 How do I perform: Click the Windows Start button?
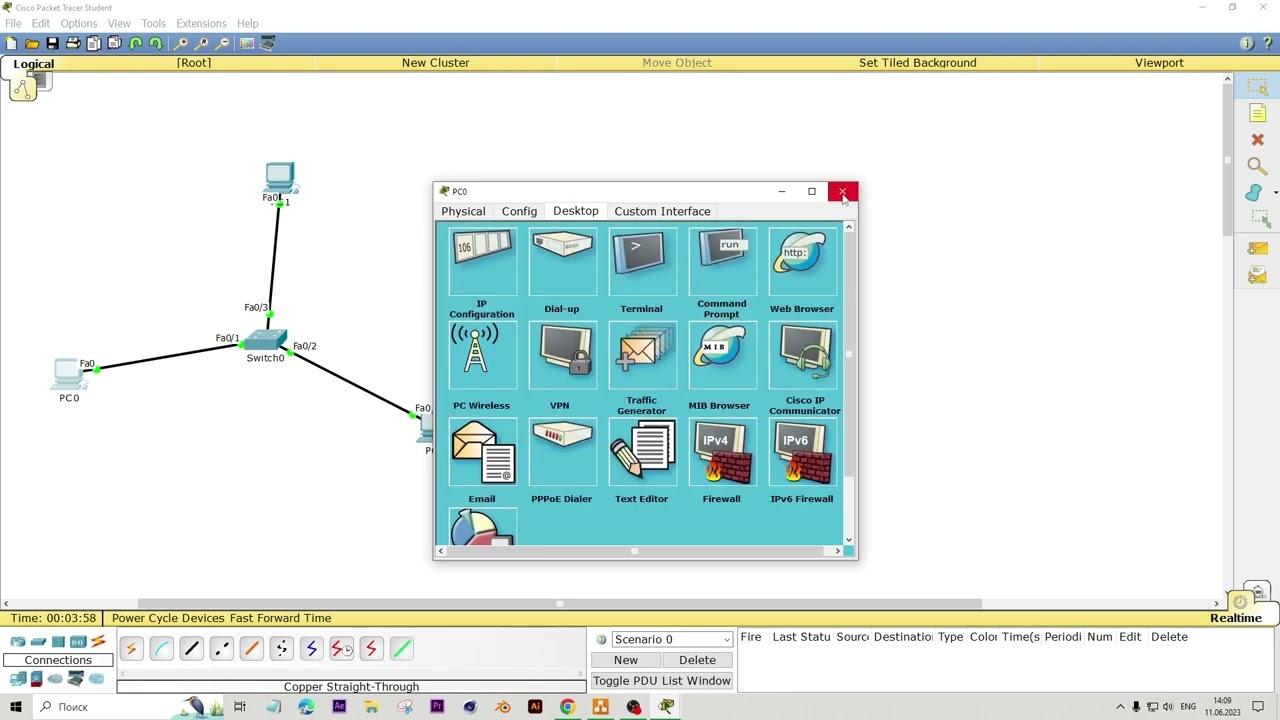point(15,707)
